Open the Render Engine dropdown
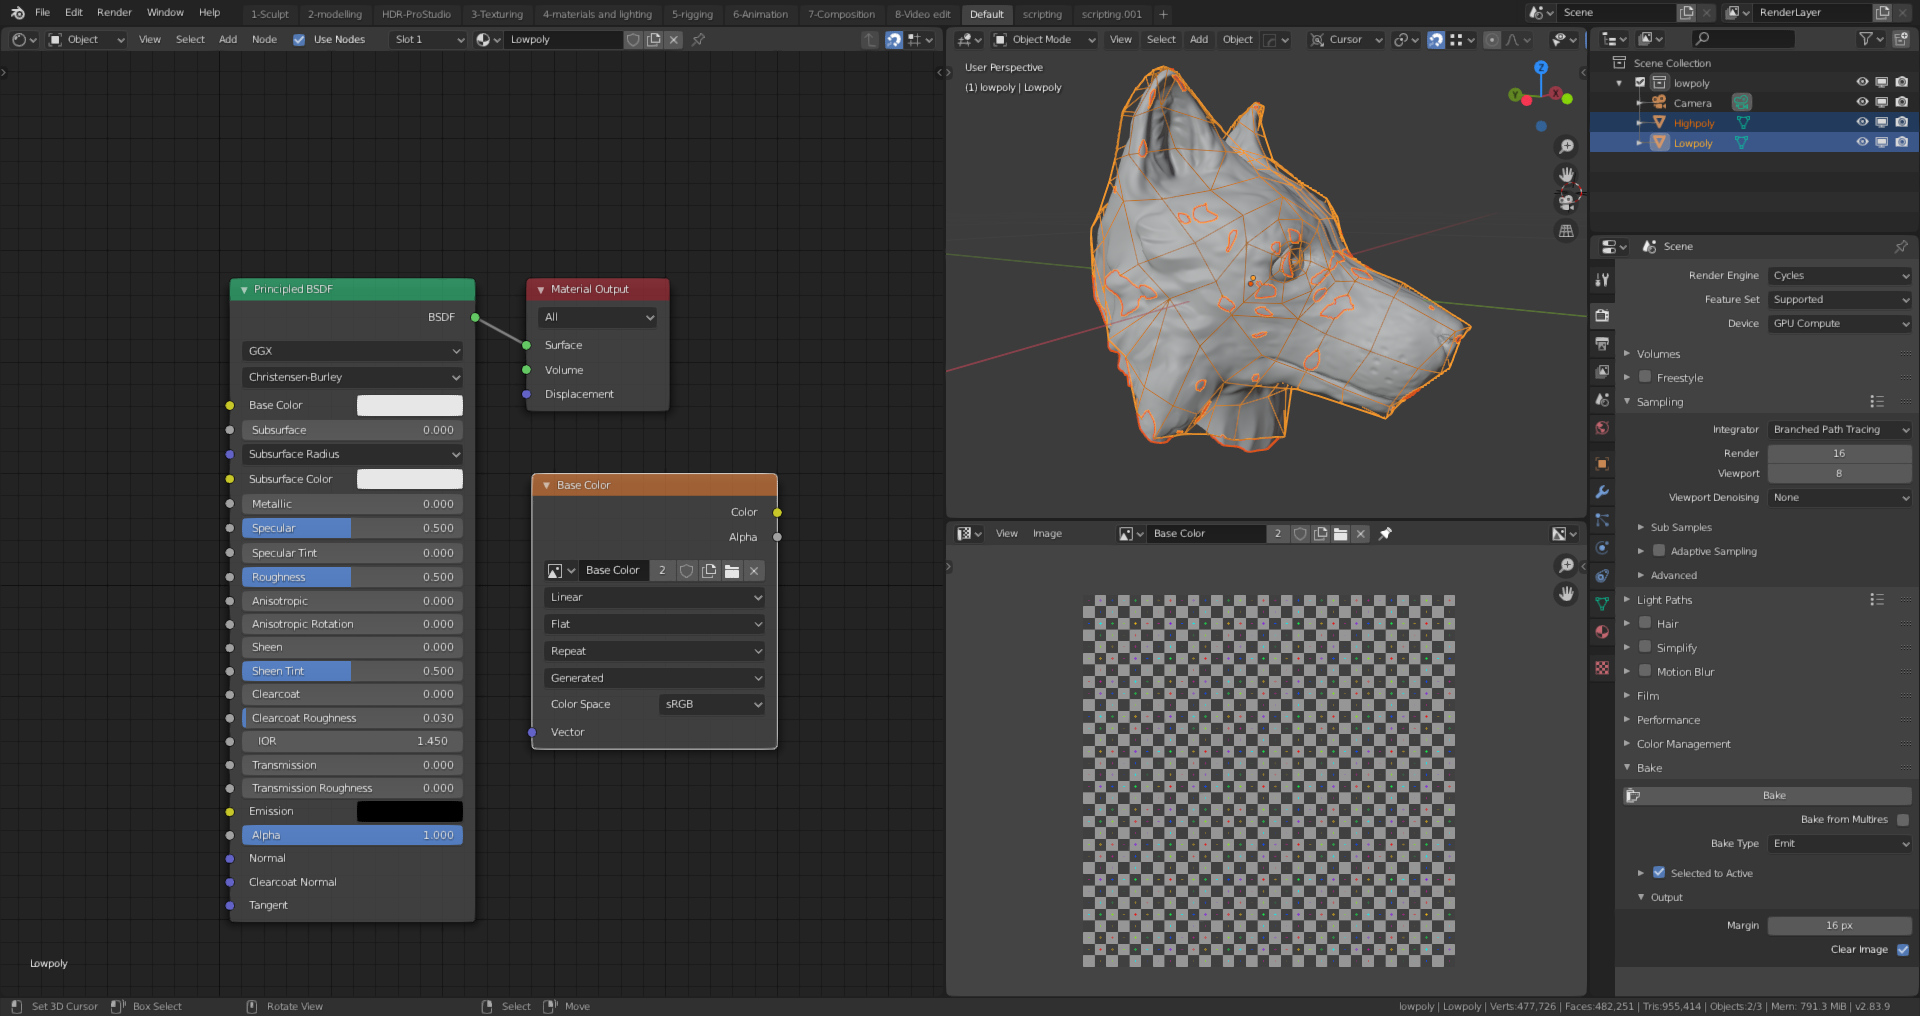Image resolution: width=1920 pixels, height=1016 pixels. (1839, 275)
